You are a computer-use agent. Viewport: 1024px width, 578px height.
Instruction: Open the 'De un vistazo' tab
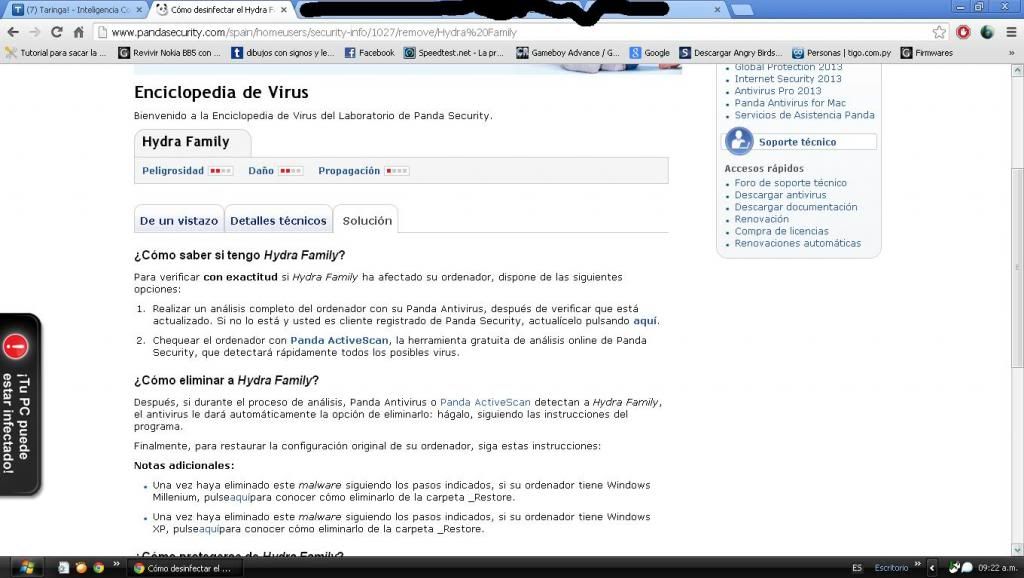pyautogui.click(x=179, y=220)
